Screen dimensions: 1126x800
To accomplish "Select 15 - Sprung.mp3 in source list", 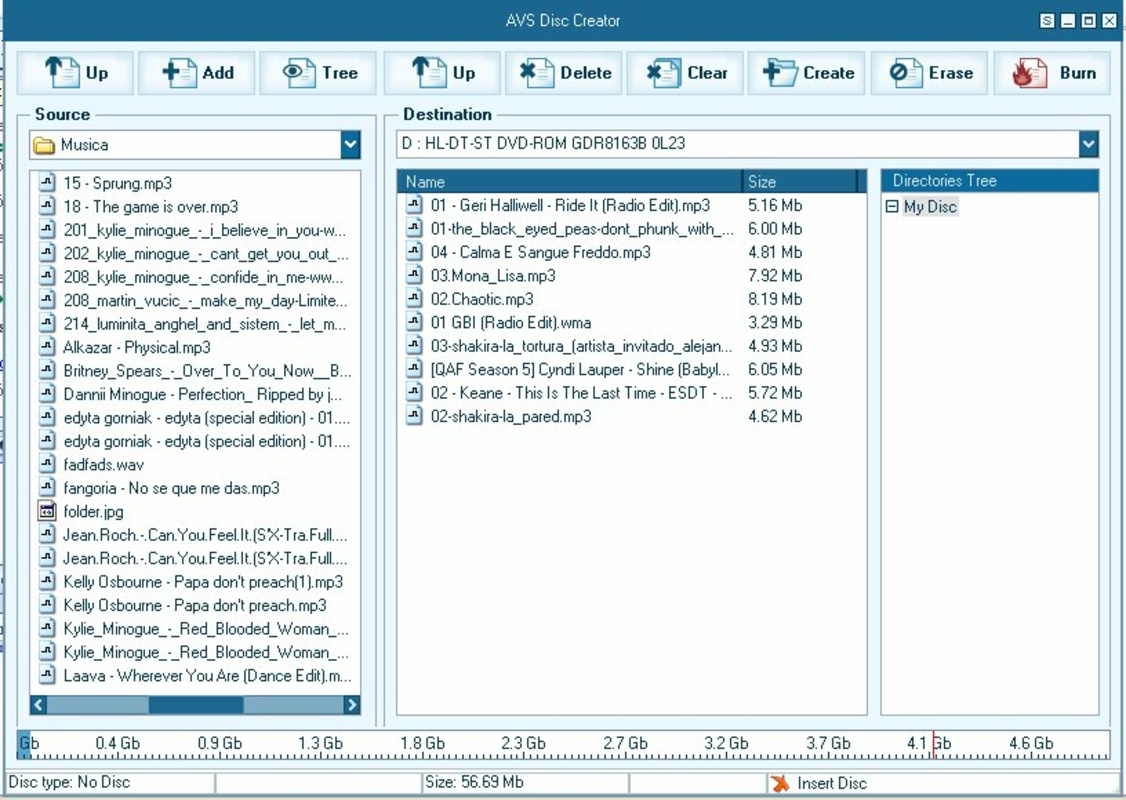I will click(x=118, y=183).
